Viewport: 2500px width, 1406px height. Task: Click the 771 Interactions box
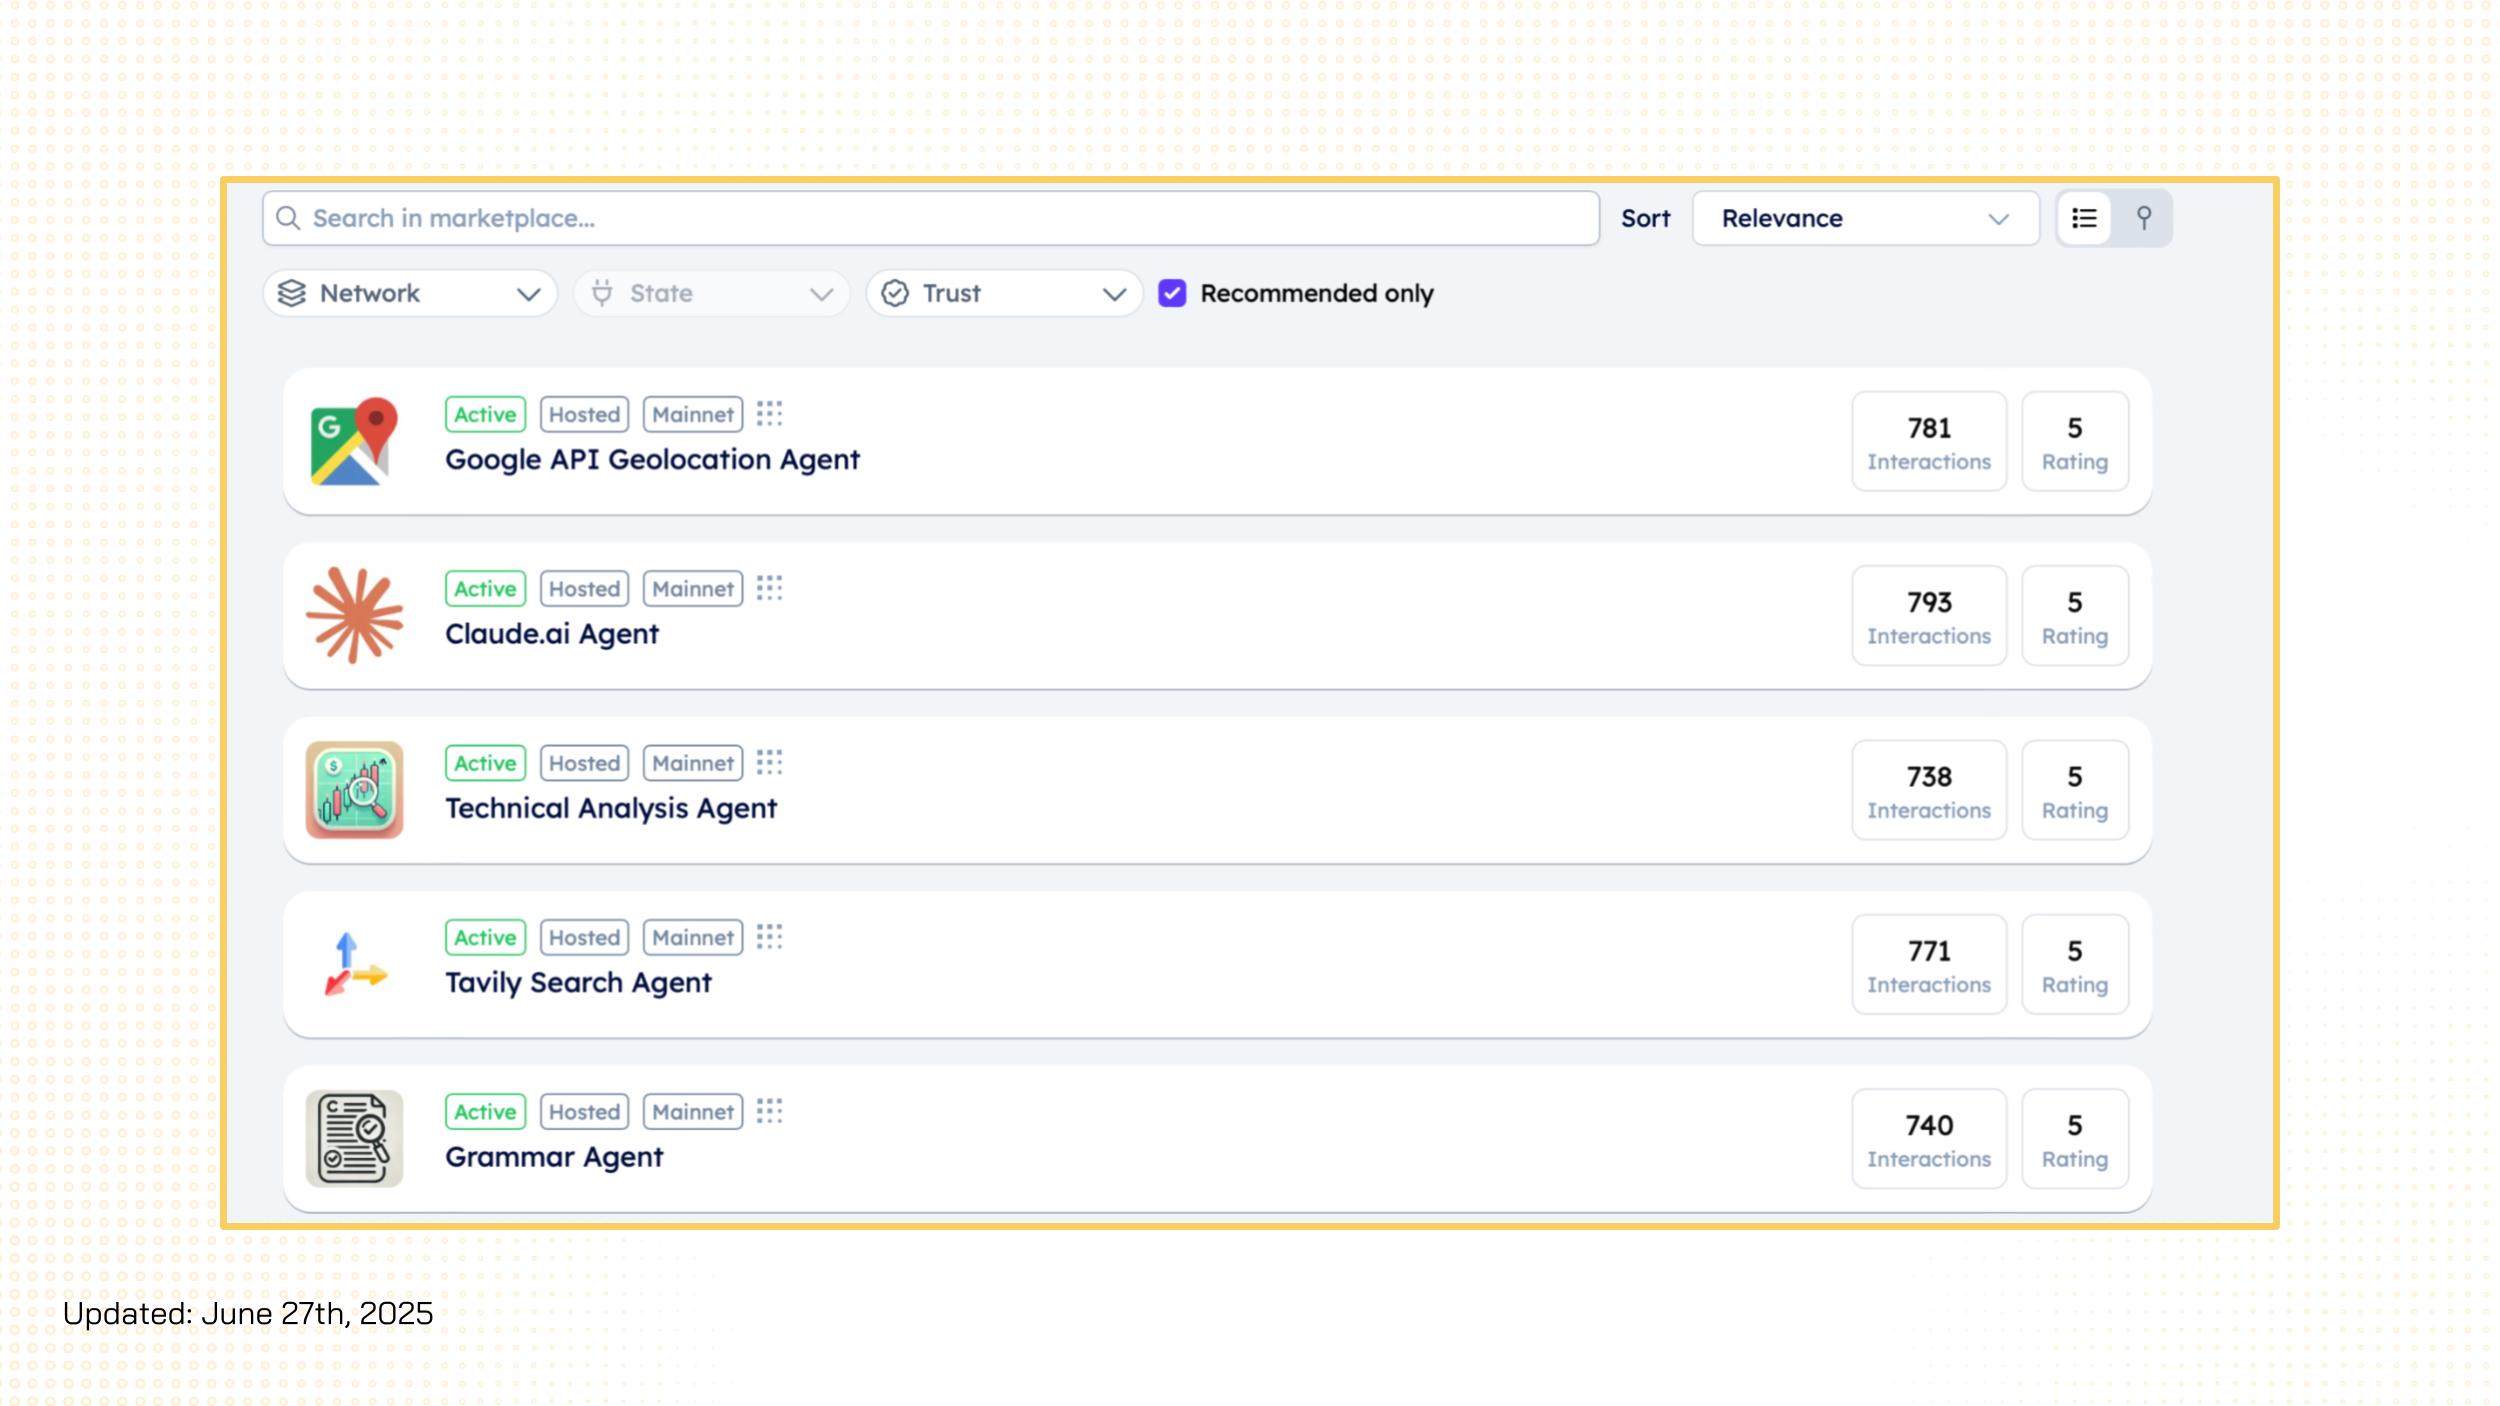(x=1929, y=964)
